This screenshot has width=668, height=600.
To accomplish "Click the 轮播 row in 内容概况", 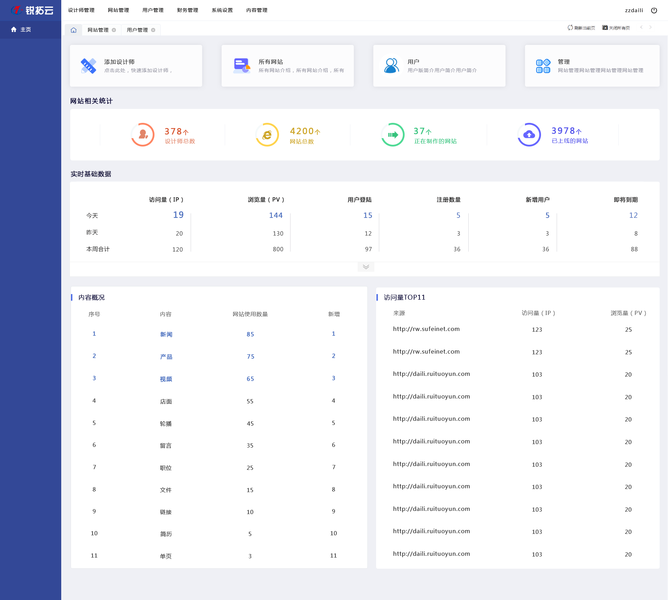I will (x=219, y=423).
